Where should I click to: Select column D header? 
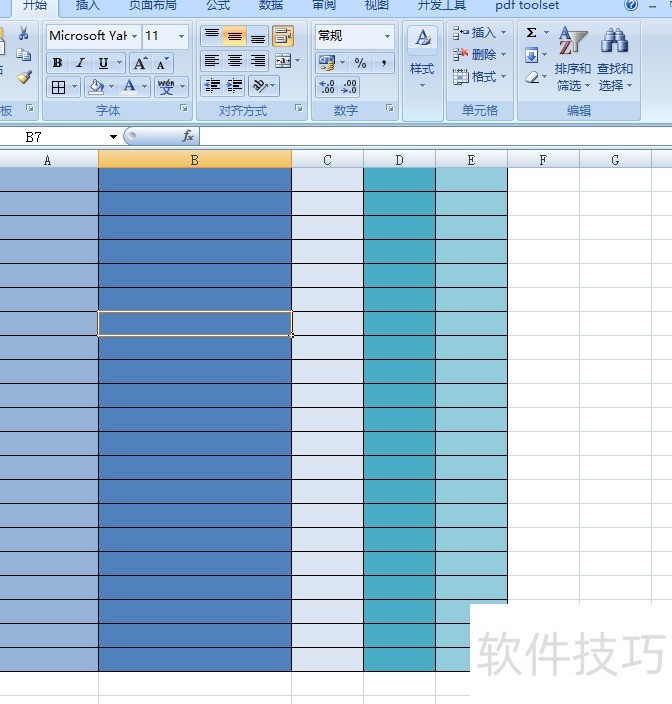click(x=399, y=160)
